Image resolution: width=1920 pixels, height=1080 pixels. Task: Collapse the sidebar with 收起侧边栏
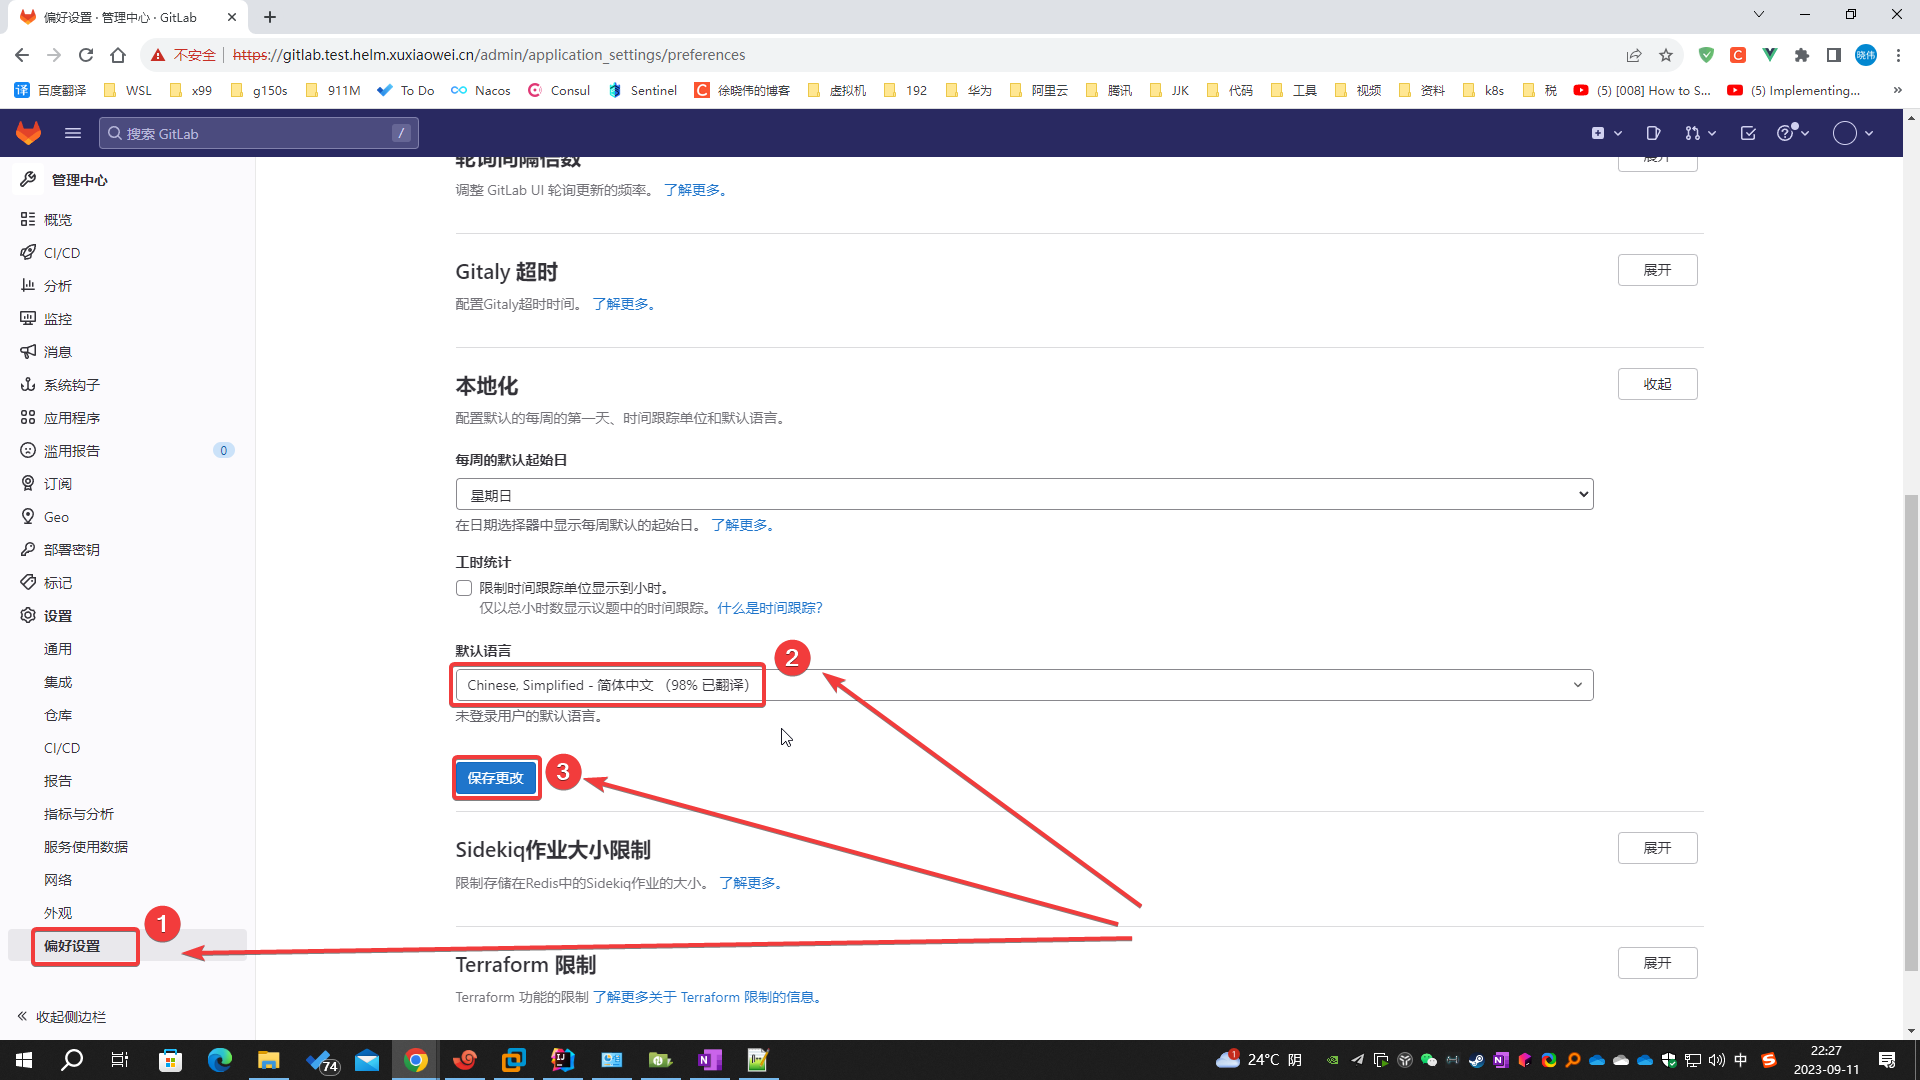tap(62, 1017)
